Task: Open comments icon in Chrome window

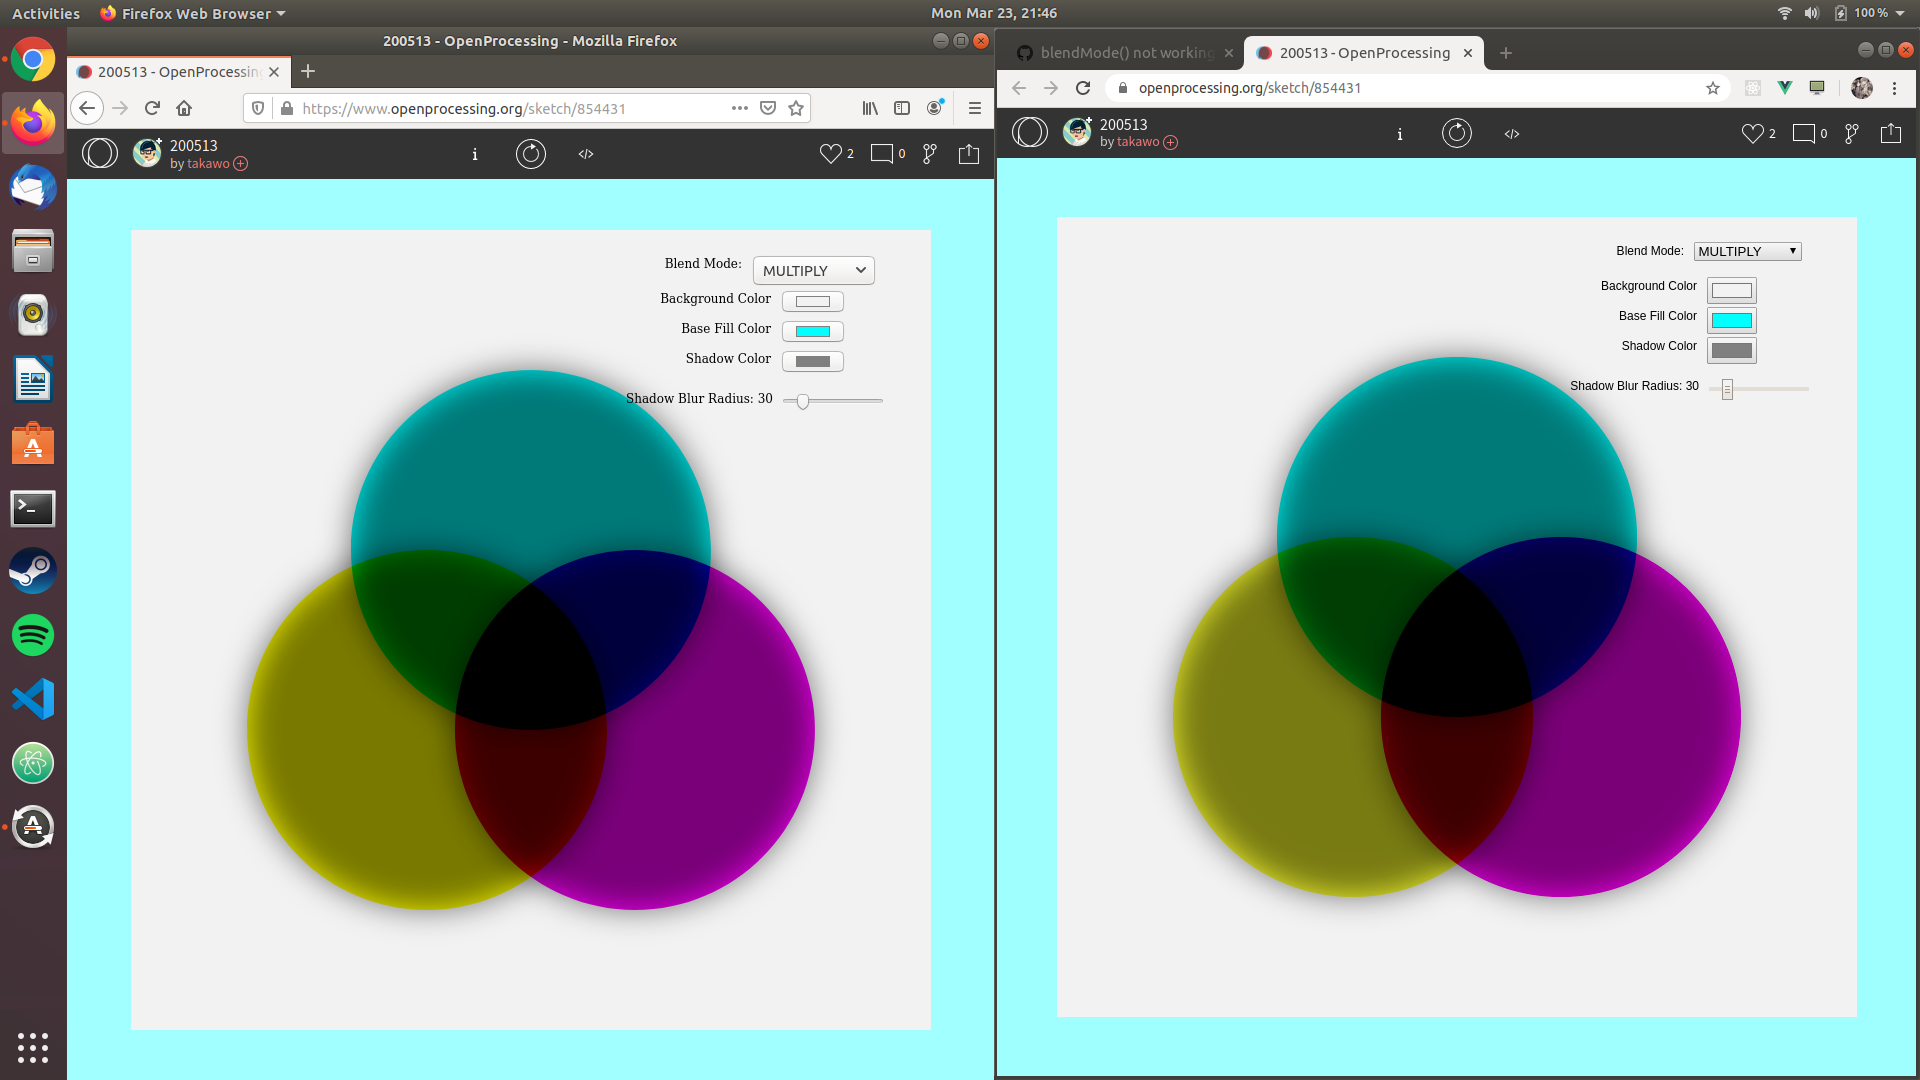Action: point(1804,133)
